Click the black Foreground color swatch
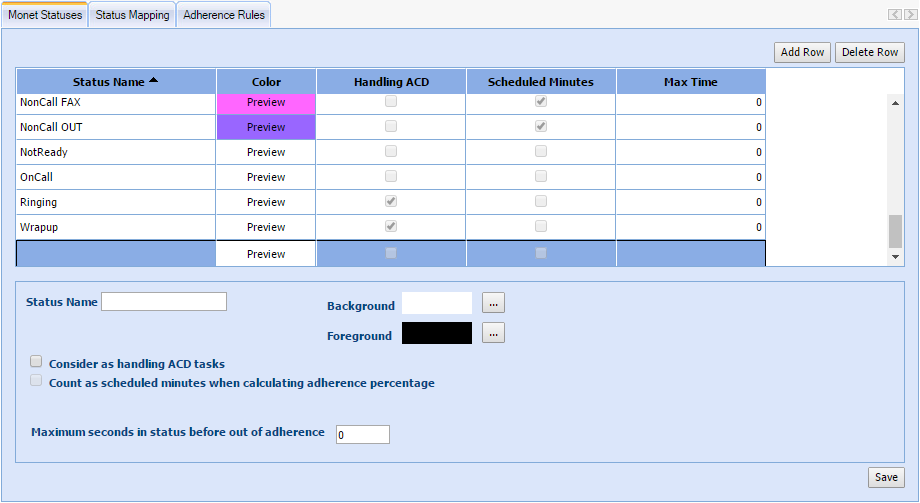The width and height of the screenshot is (920, 503). (436, 333)
